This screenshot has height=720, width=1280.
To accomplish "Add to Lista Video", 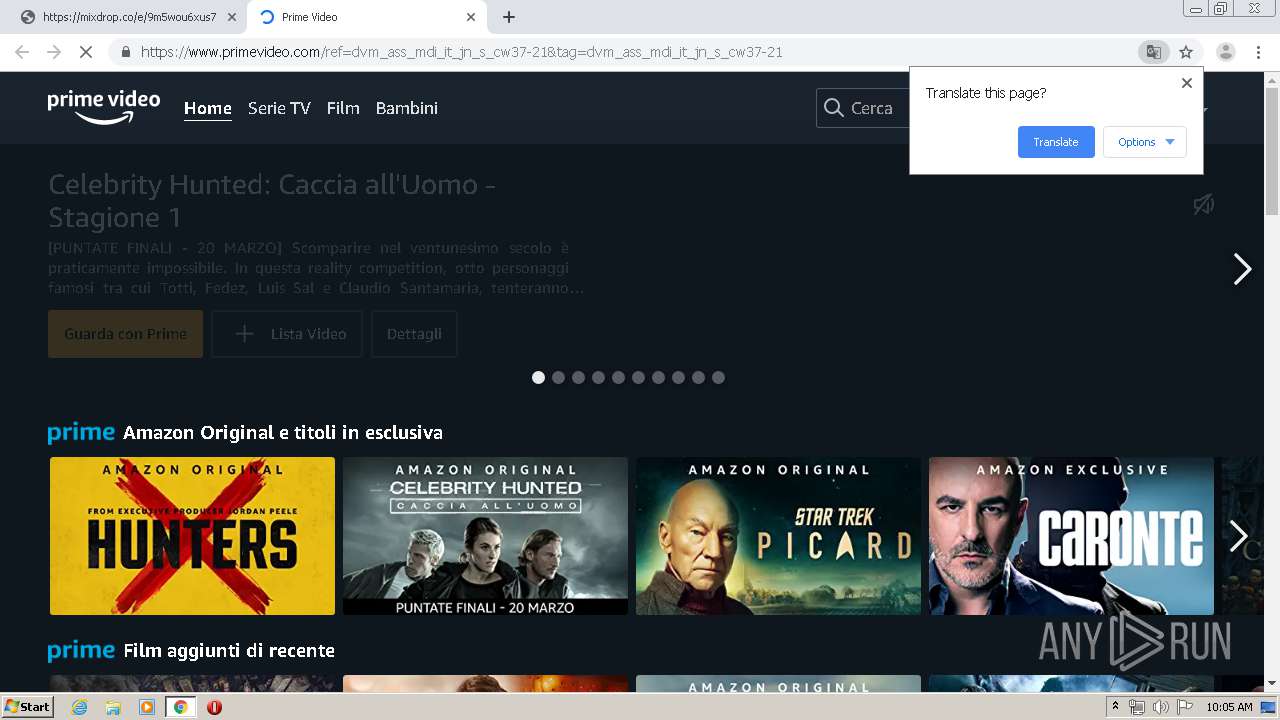I will 287,334.
